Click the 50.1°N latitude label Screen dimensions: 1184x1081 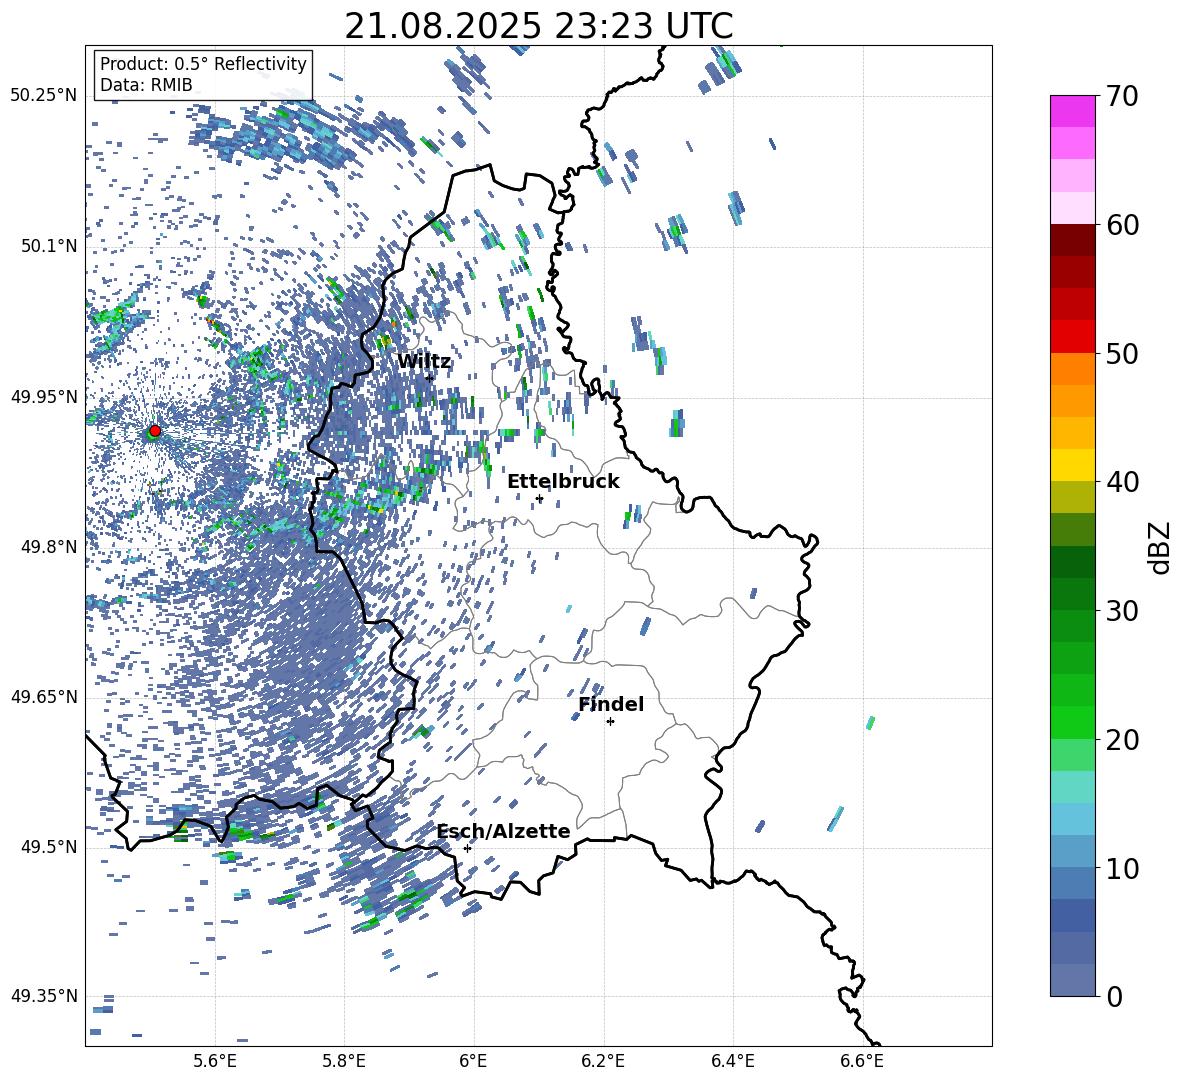tap(49, 246)
